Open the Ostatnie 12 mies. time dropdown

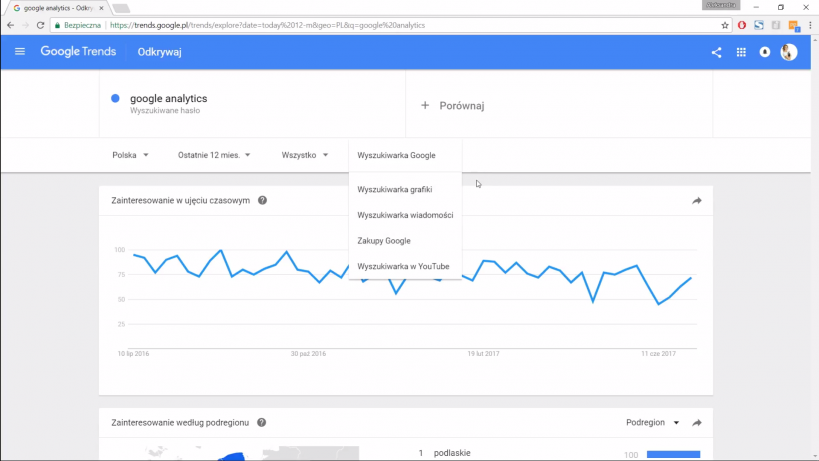[x=214, y=155]
